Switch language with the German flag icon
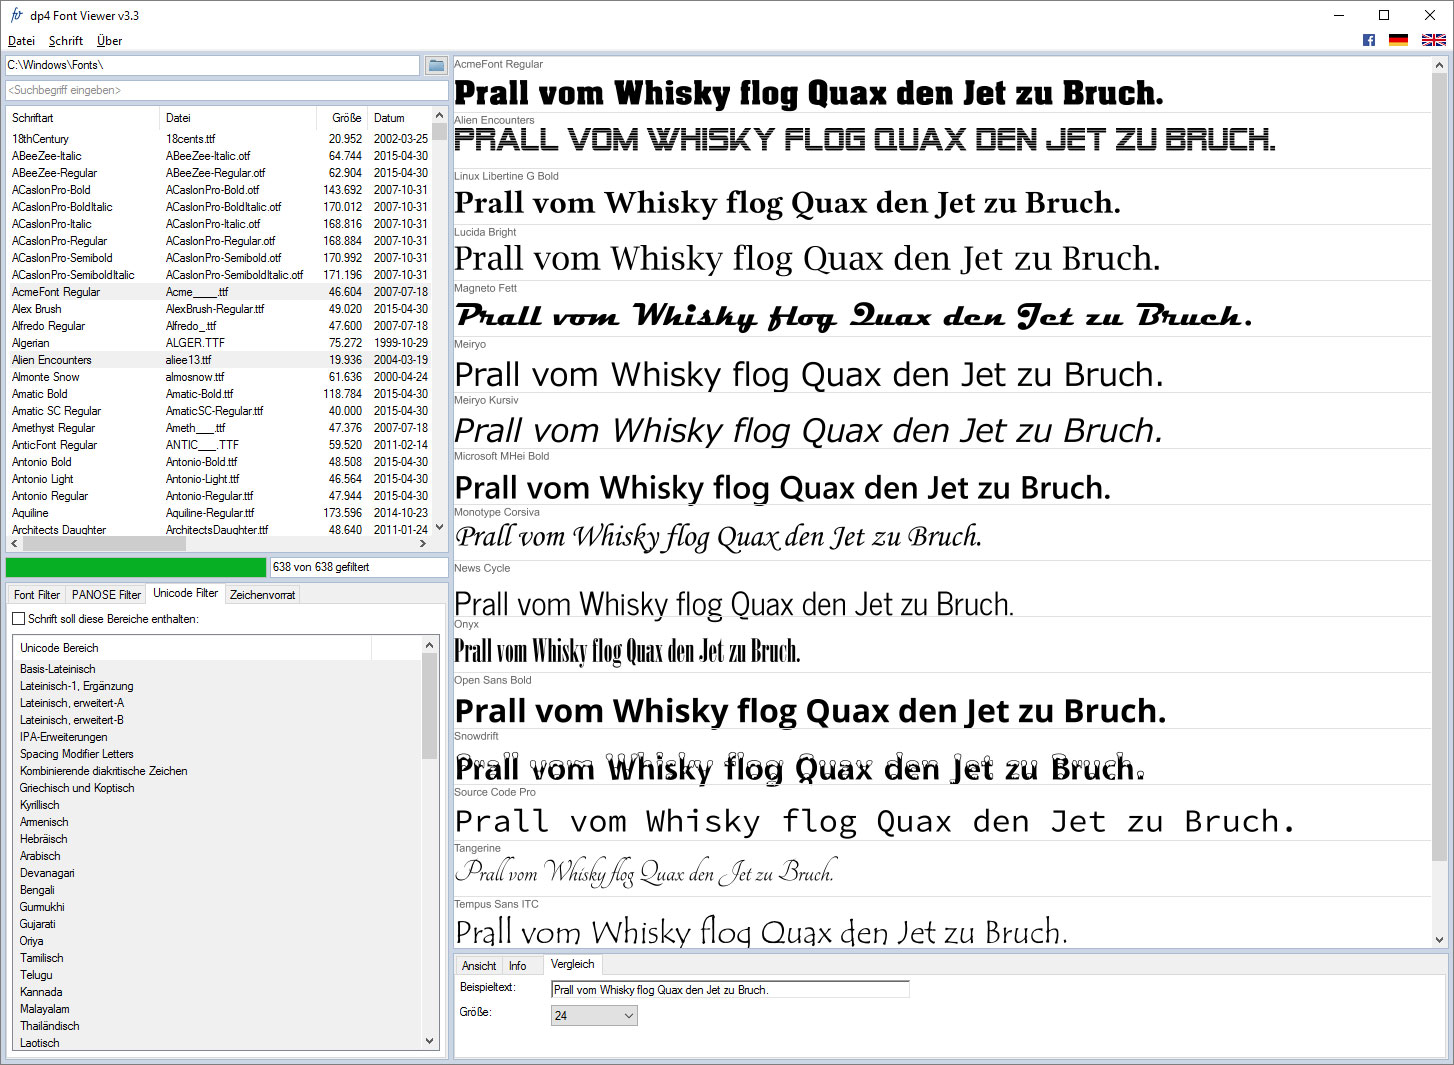 (x=1399, y=40)
